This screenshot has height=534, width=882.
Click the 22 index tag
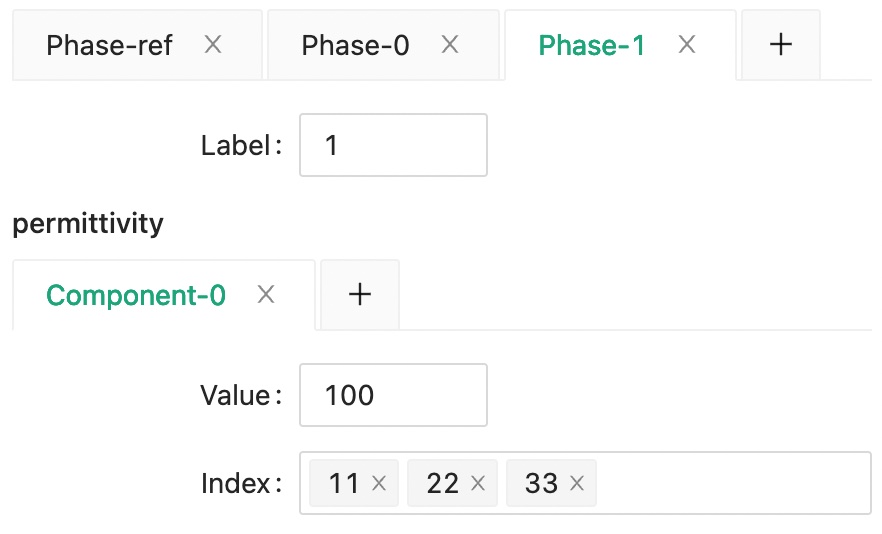442,484
